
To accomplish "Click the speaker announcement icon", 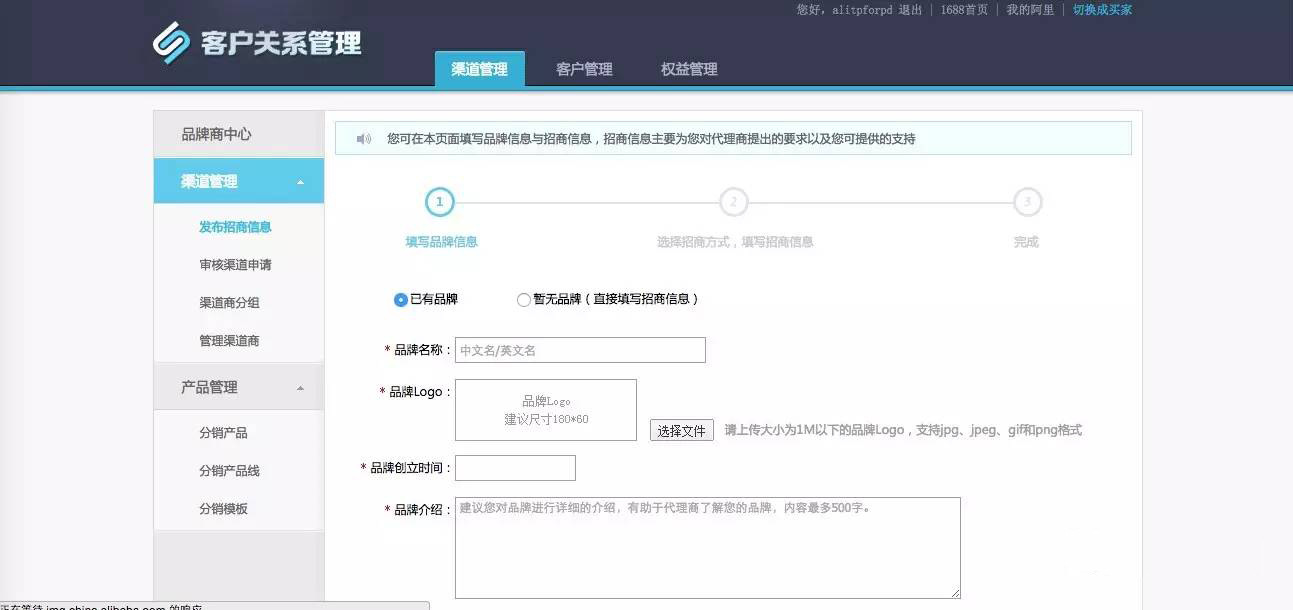I will [x=364, y=139].
